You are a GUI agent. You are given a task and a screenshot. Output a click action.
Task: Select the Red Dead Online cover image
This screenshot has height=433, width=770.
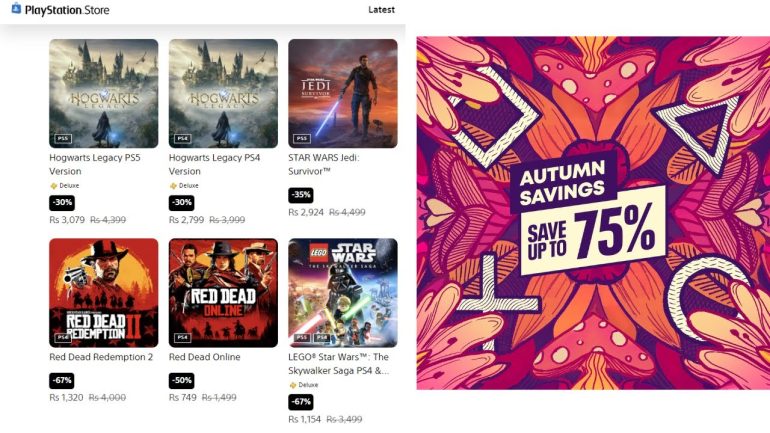(x=223, y=293)
